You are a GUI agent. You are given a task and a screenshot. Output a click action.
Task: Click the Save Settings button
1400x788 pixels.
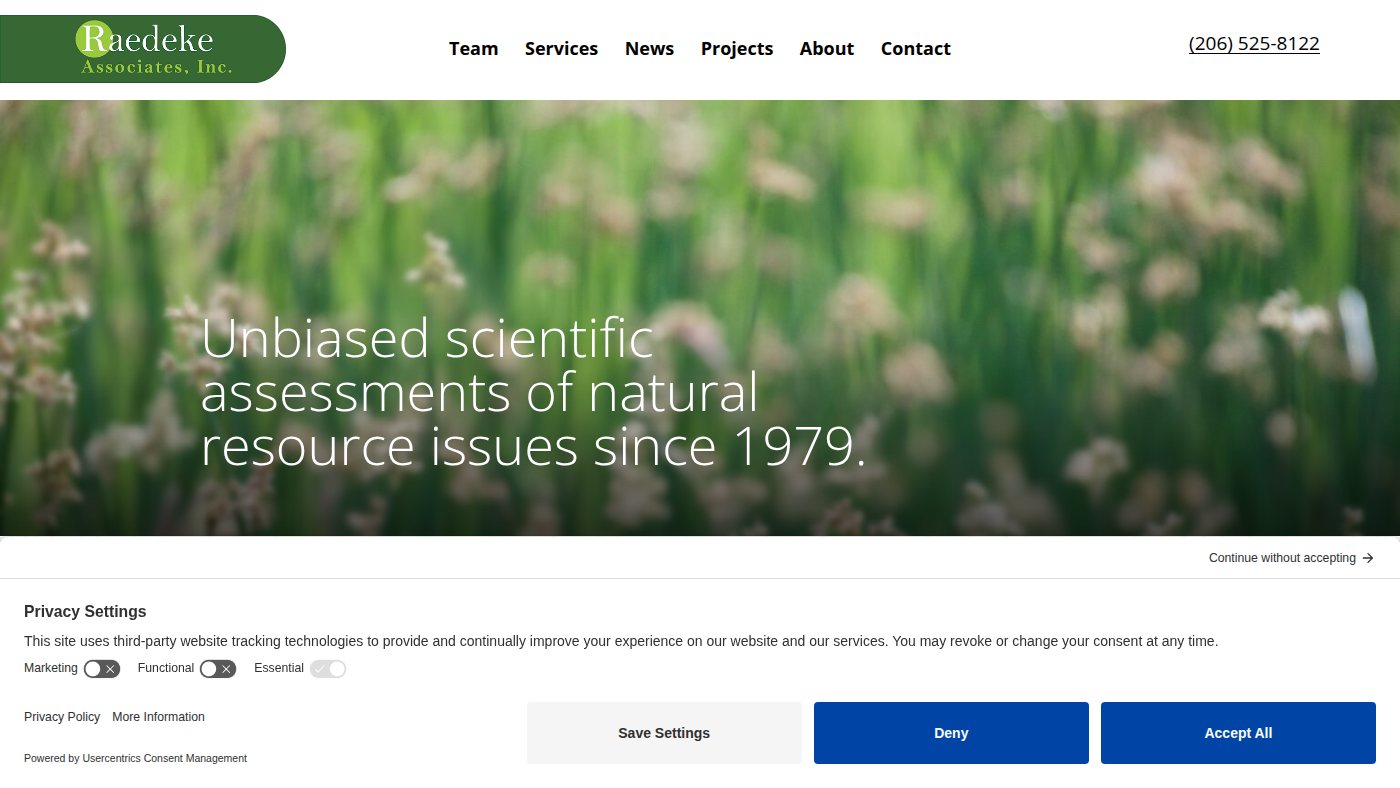coord(664,733)
